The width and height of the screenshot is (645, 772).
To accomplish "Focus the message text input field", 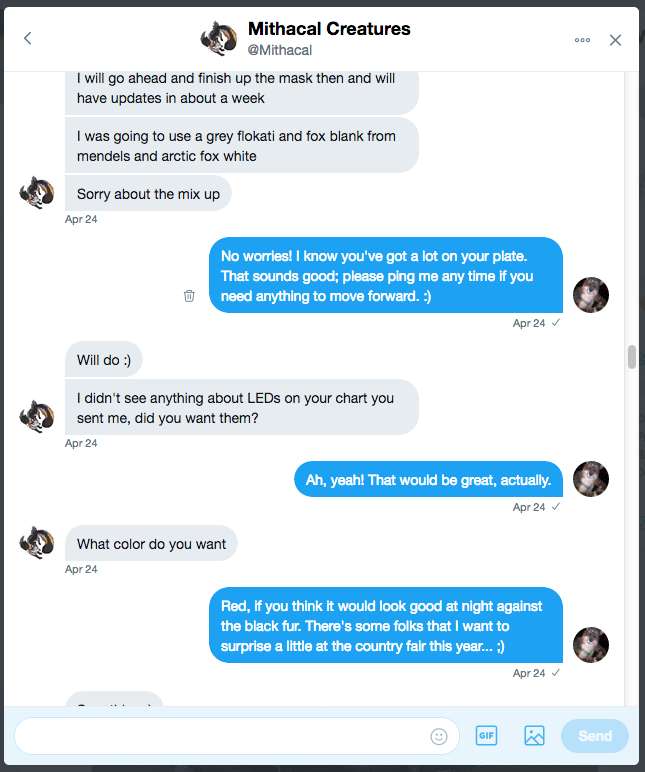I will (220, 736).
